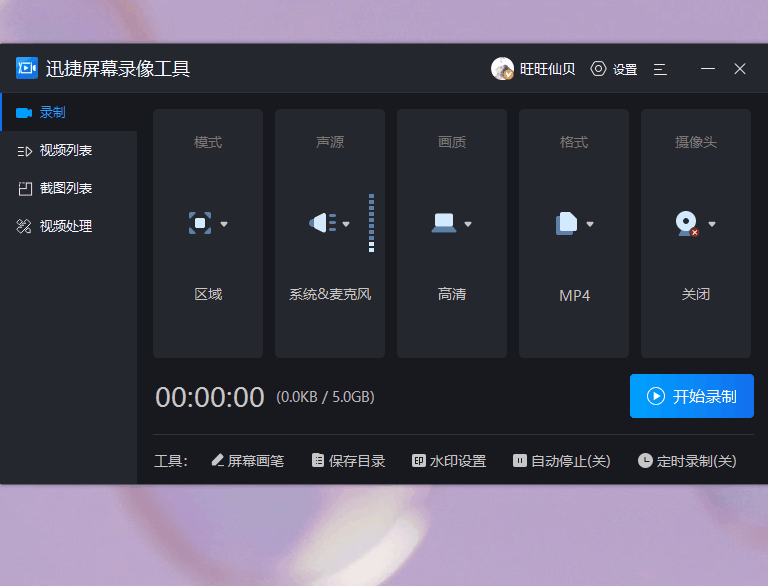Viewport: 768px width, 586px height.
Task: Click the pen icon for 屏幕画笔
Action: 217,460
